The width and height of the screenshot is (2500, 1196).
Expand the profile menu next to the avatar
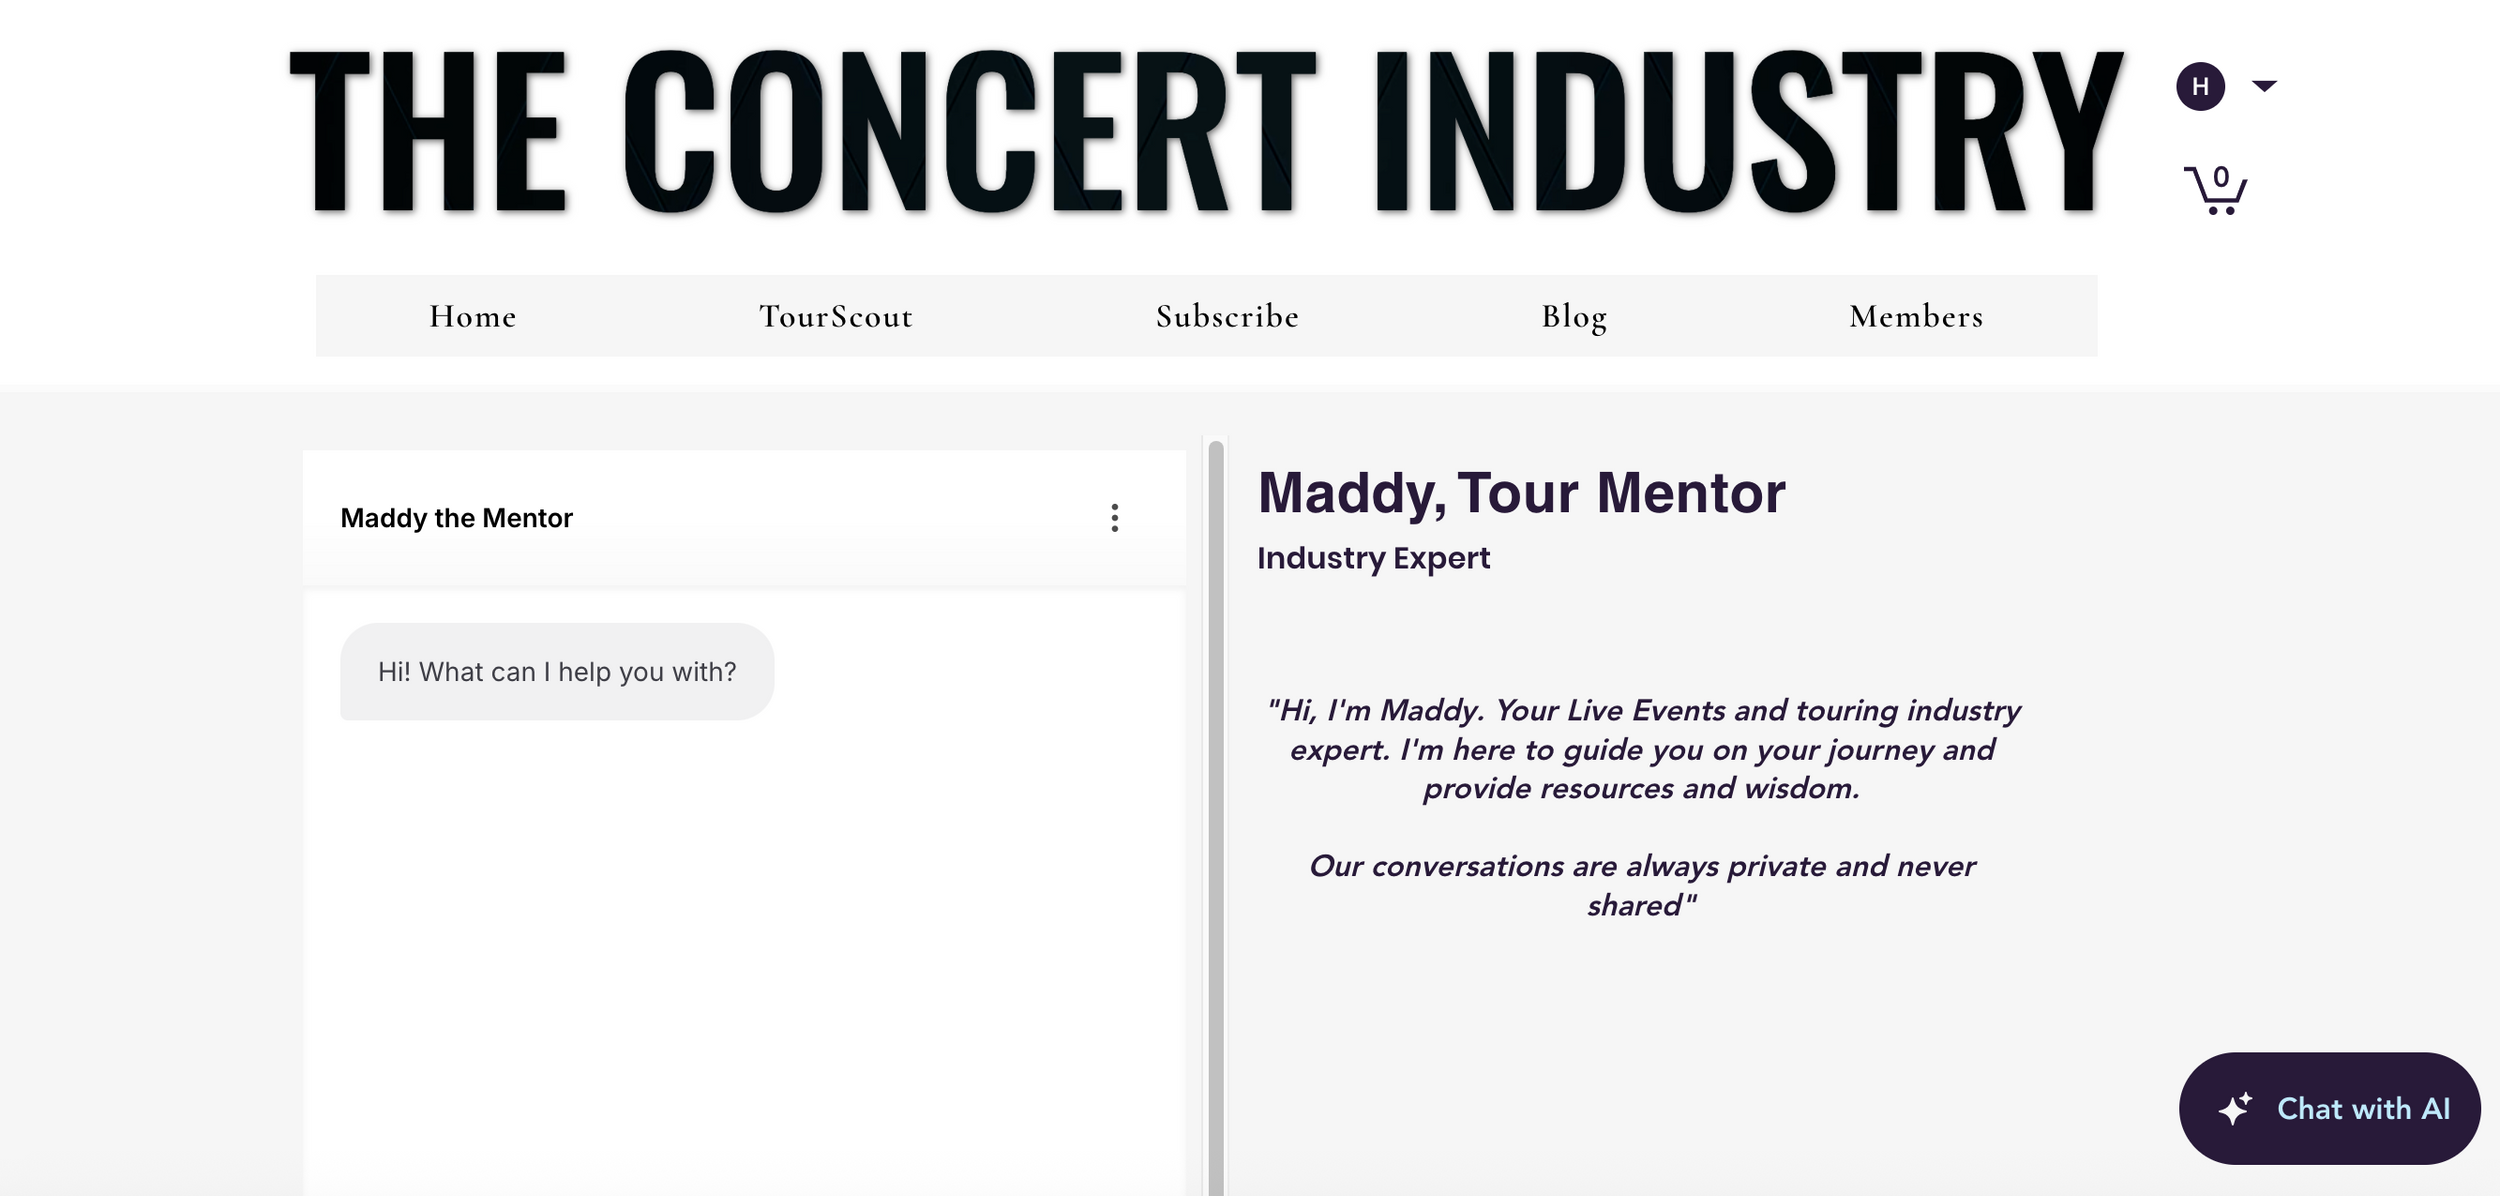click(x=2264, y=87)
